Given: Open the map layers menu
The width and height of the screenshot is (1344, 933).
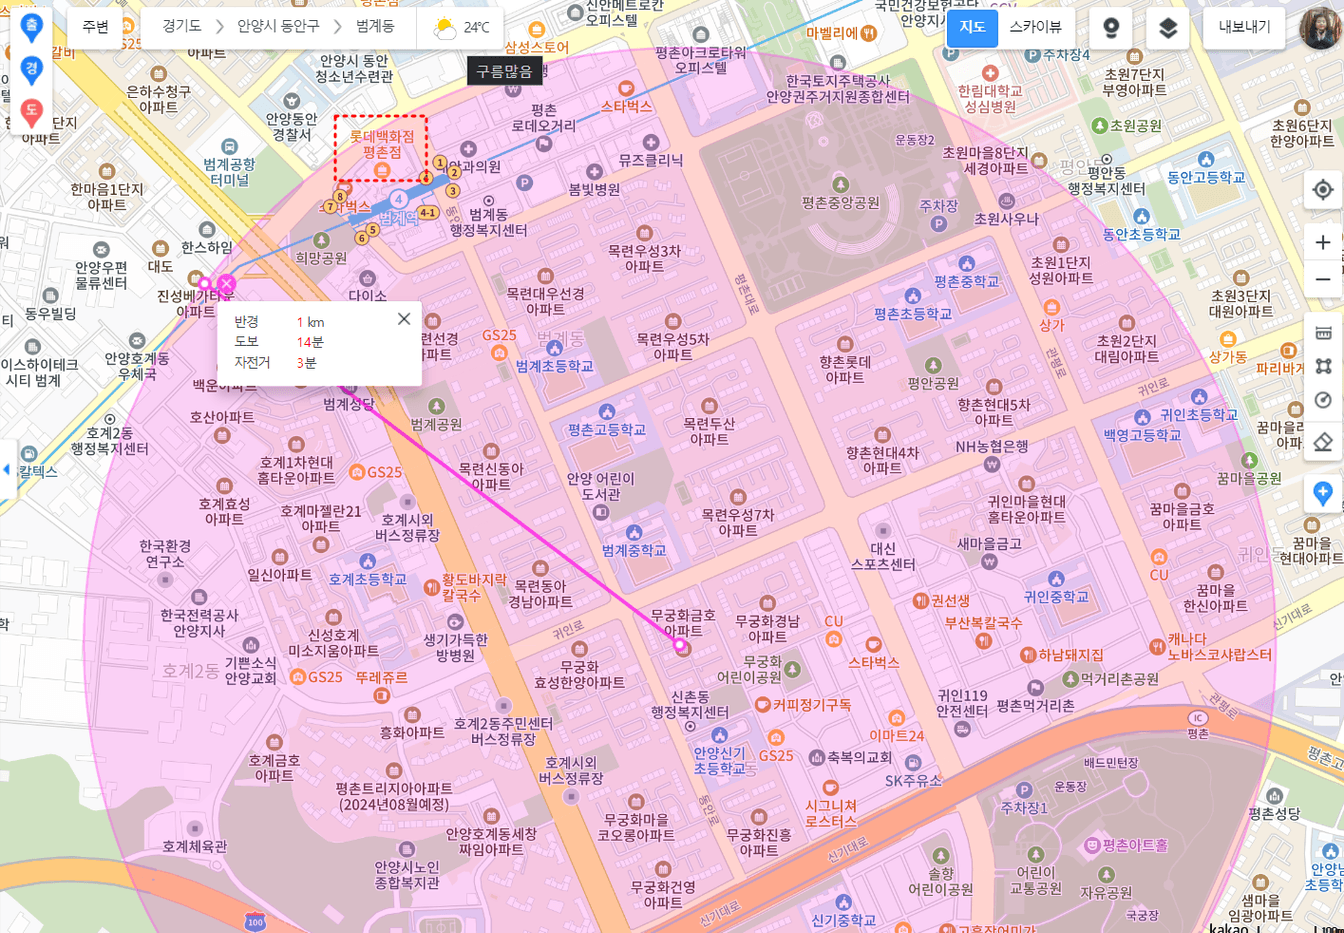Looking at the screenshot, I should pos(1168,28).
